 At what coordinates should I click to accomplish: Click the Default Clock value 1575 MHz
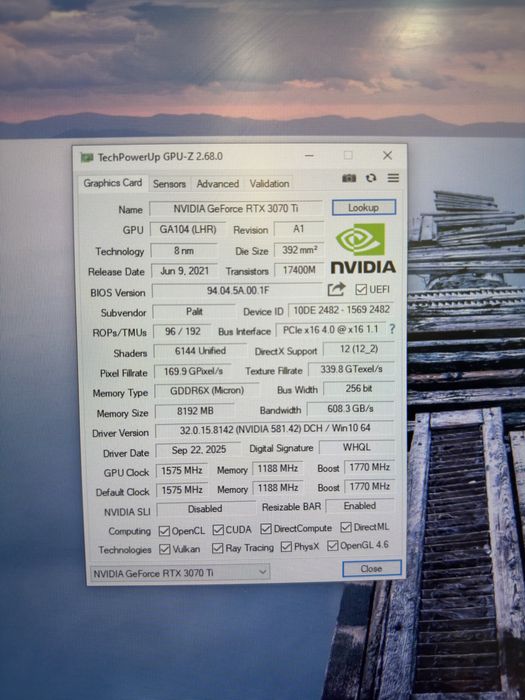pyautogui.click(x=182, y=490)
